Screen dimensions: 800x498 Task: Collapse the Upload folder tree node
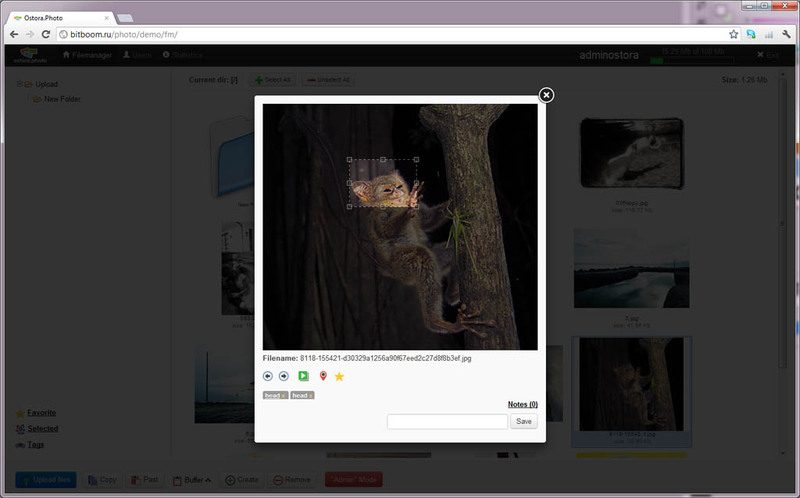pyautogui.click(x=19, y=84)
